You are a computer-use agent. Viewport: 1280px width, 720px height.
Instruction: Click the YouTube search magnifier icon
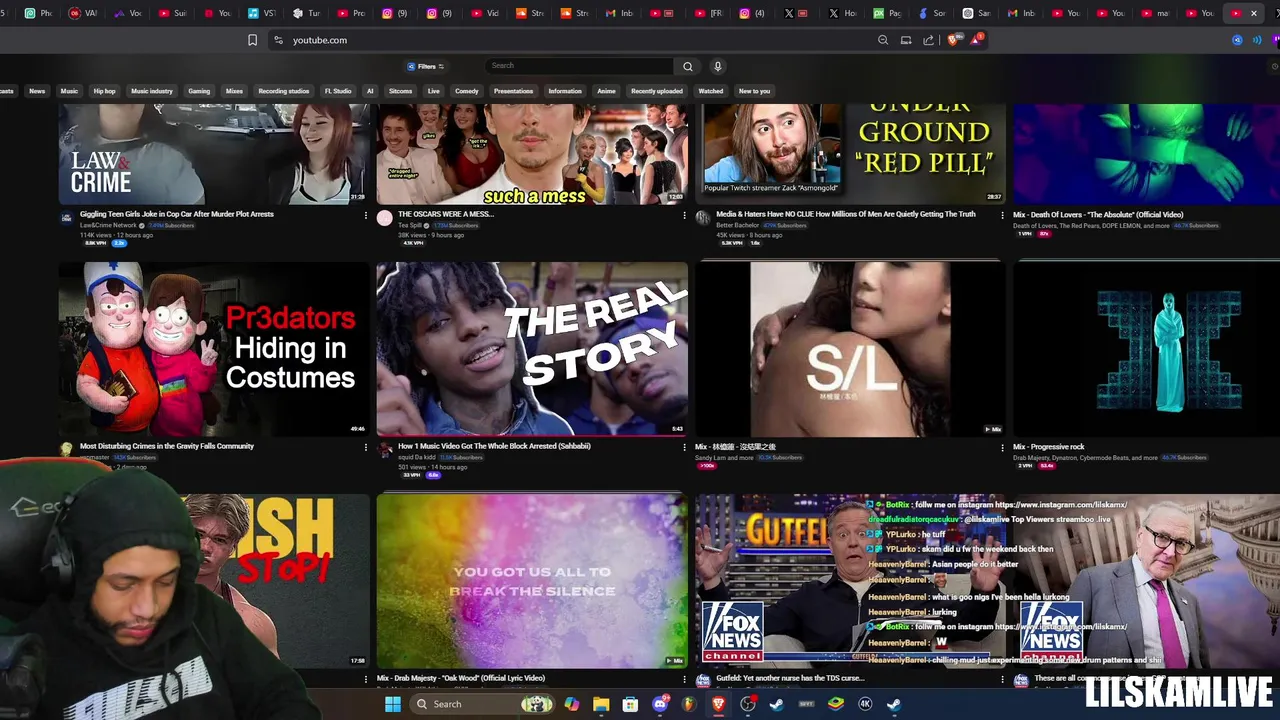coord(687,66)
